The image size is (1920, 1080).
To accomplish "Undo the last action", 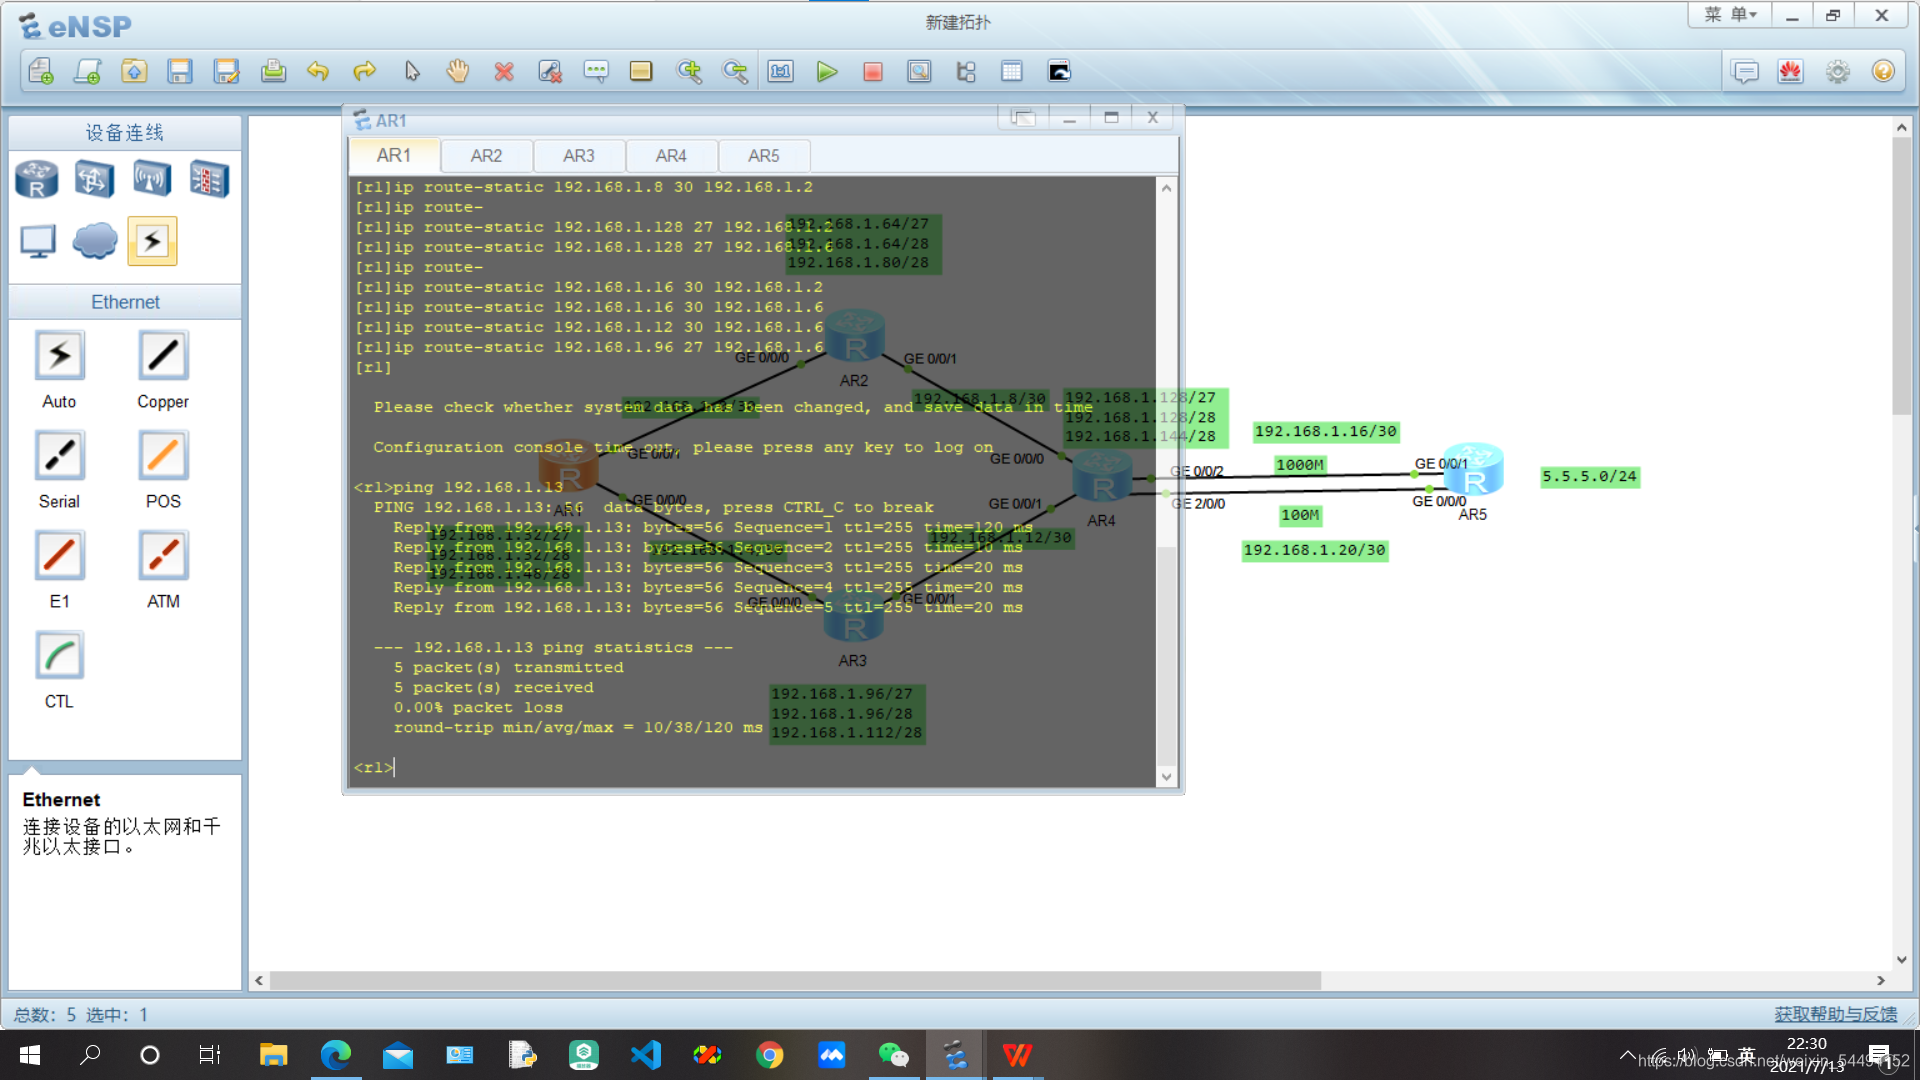I will [x=318, y=71].
